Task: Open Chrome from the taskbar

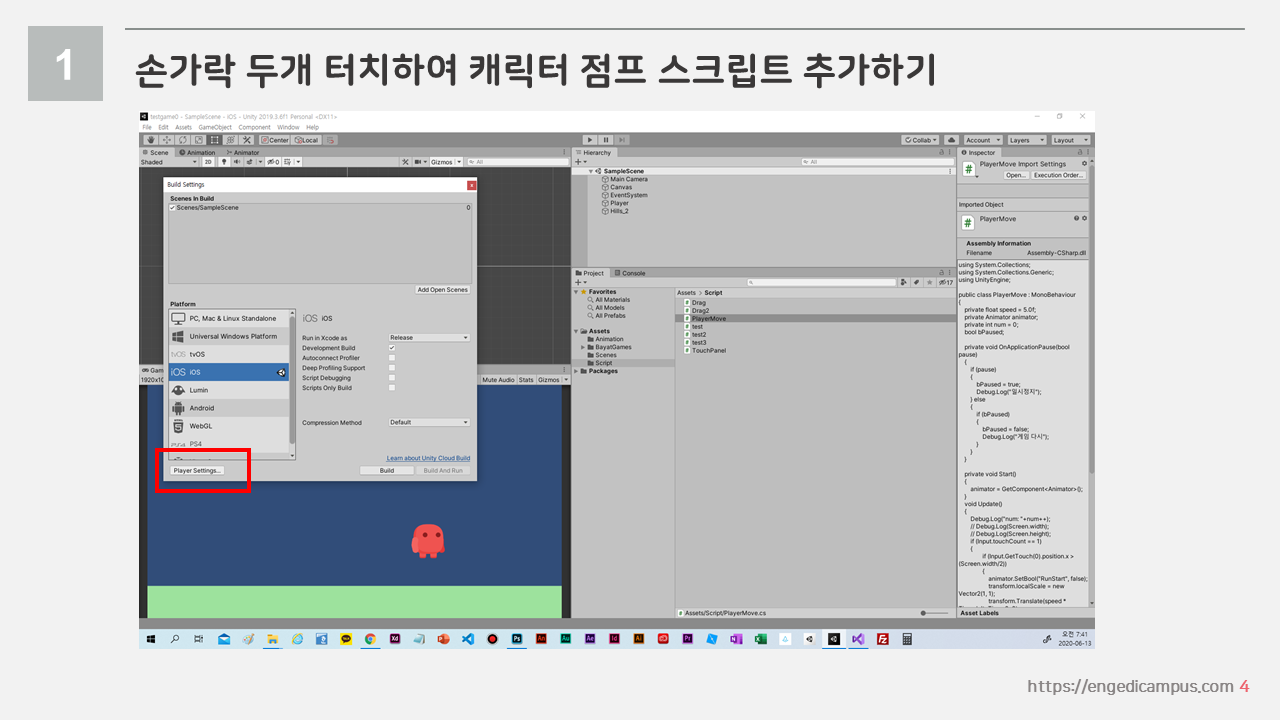Action: (370, 639)
